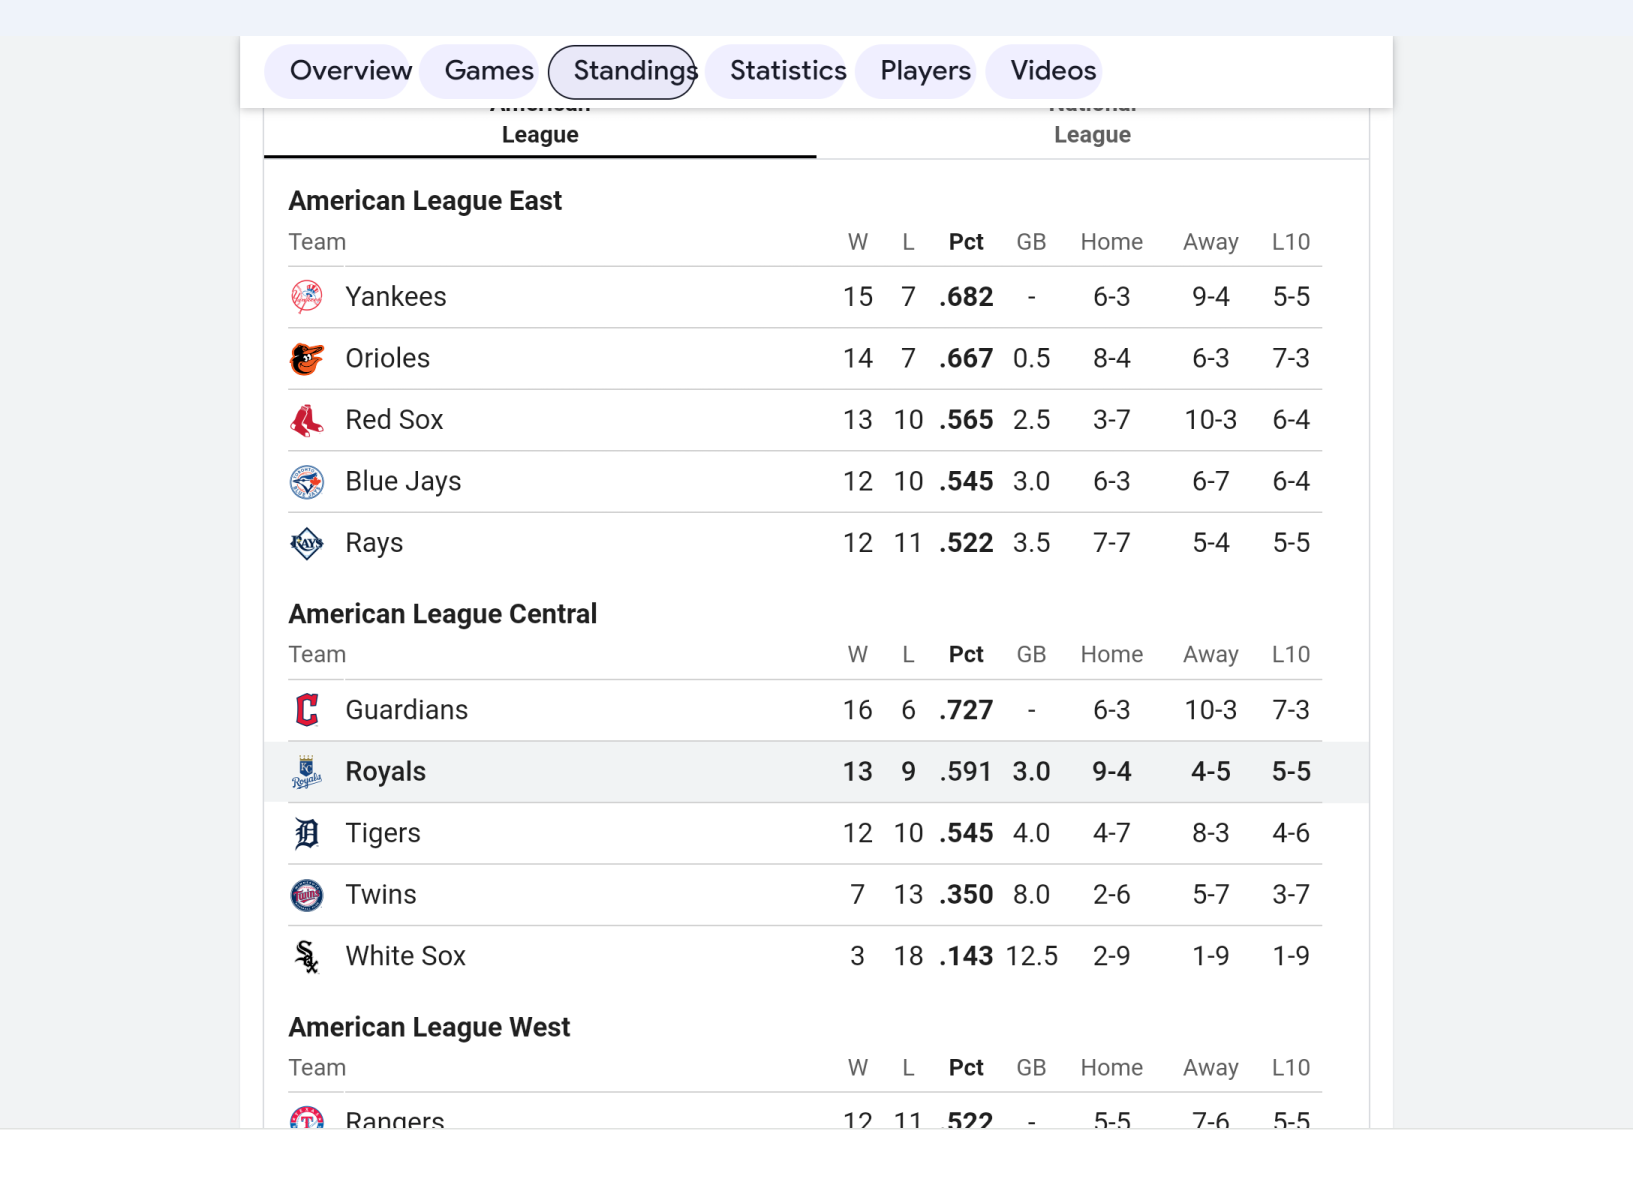Open the Guardians team name link
1633x1200 pixels.
pyautogui.click(x=406, y=710)
